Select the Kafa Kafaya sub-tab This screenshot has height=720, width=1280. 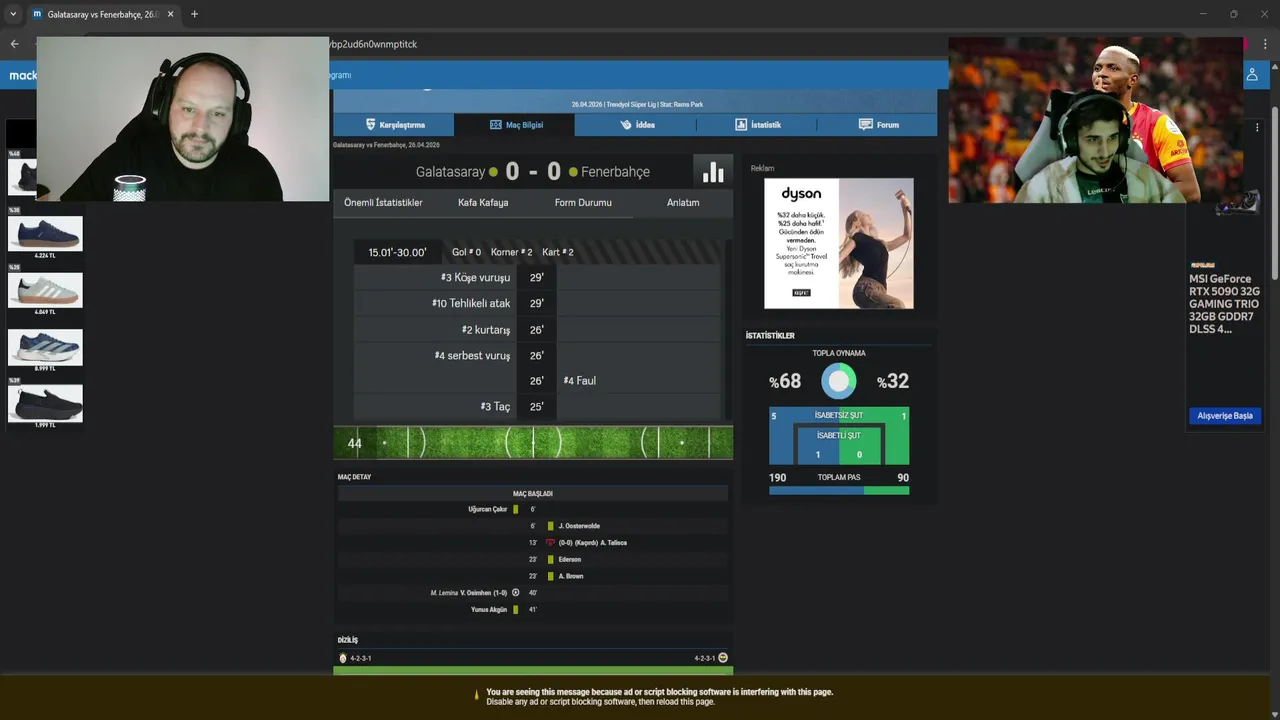pyautogui.click(x=483, y=202)
